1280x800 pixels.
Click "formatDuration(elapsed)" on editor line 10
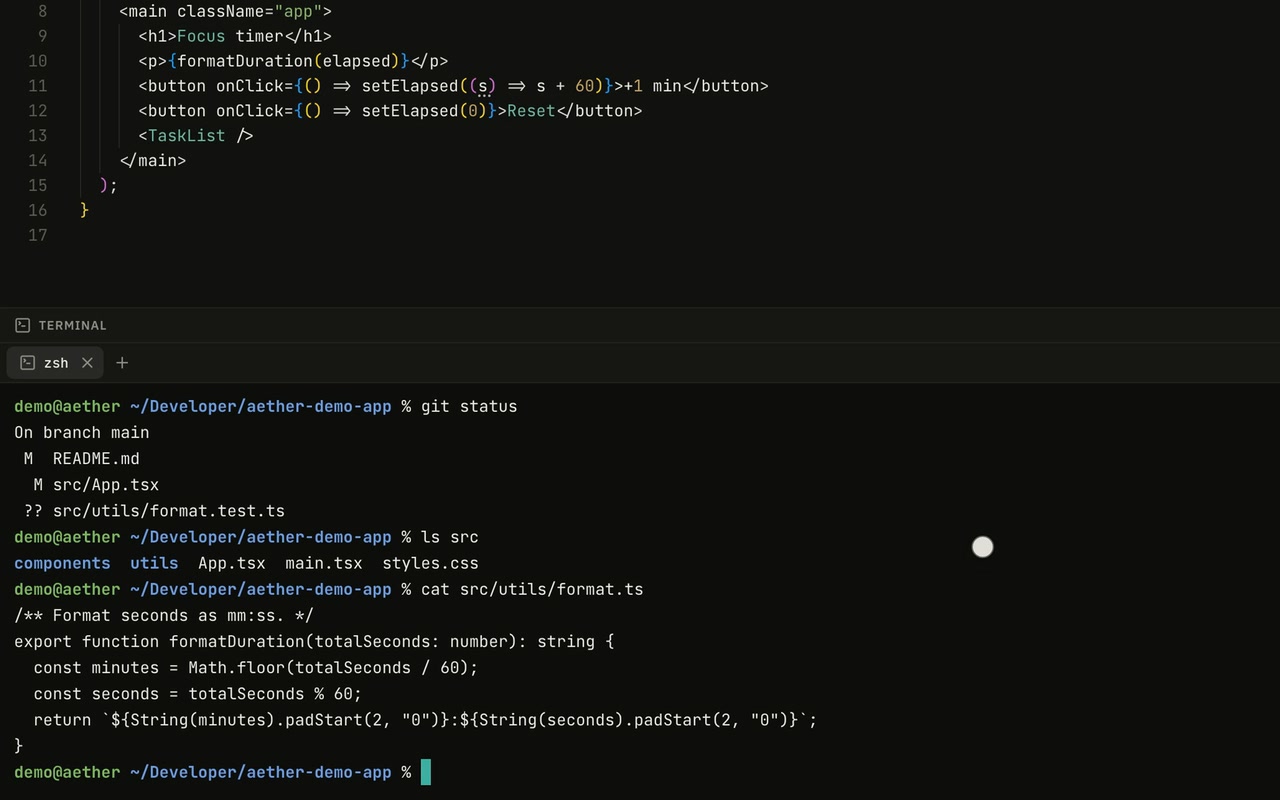coord(288,61)
